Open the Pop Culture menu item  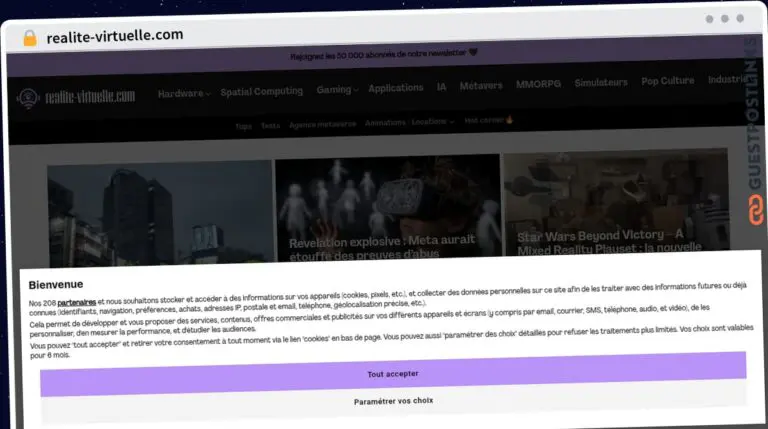click(x=668, y=81)
